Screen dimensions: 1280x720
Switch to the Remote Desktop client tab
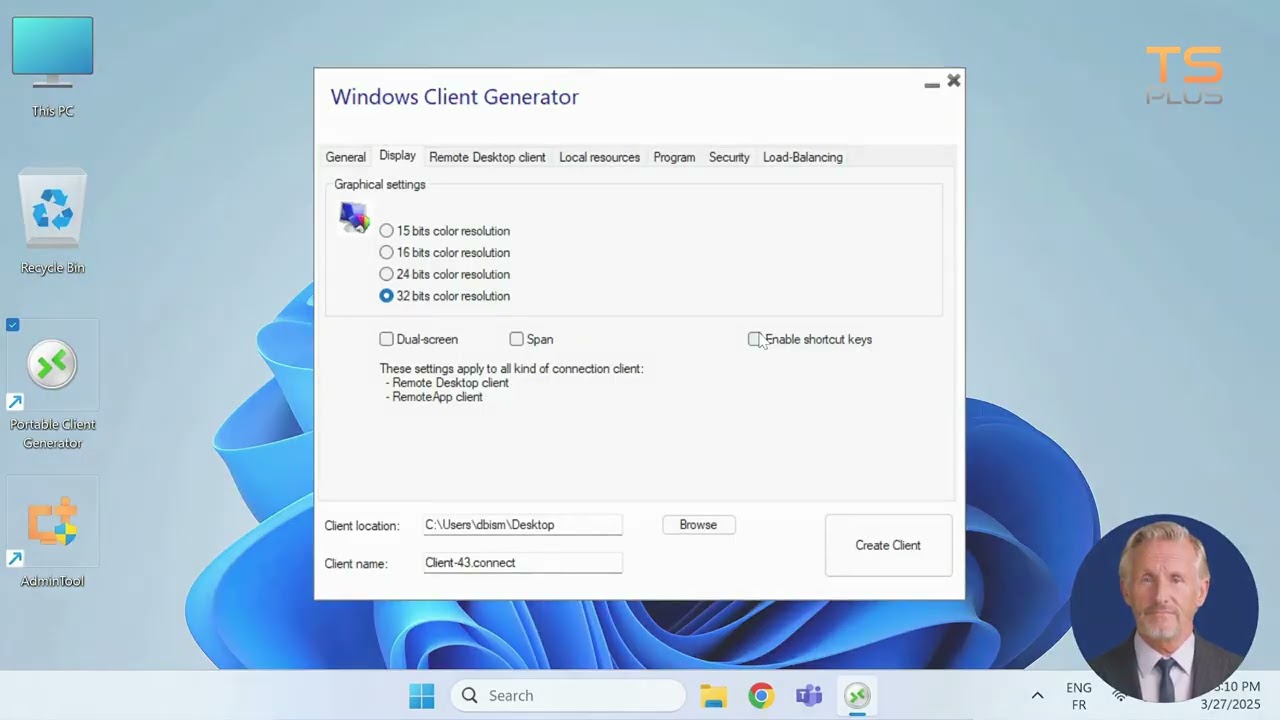[487, 157]
